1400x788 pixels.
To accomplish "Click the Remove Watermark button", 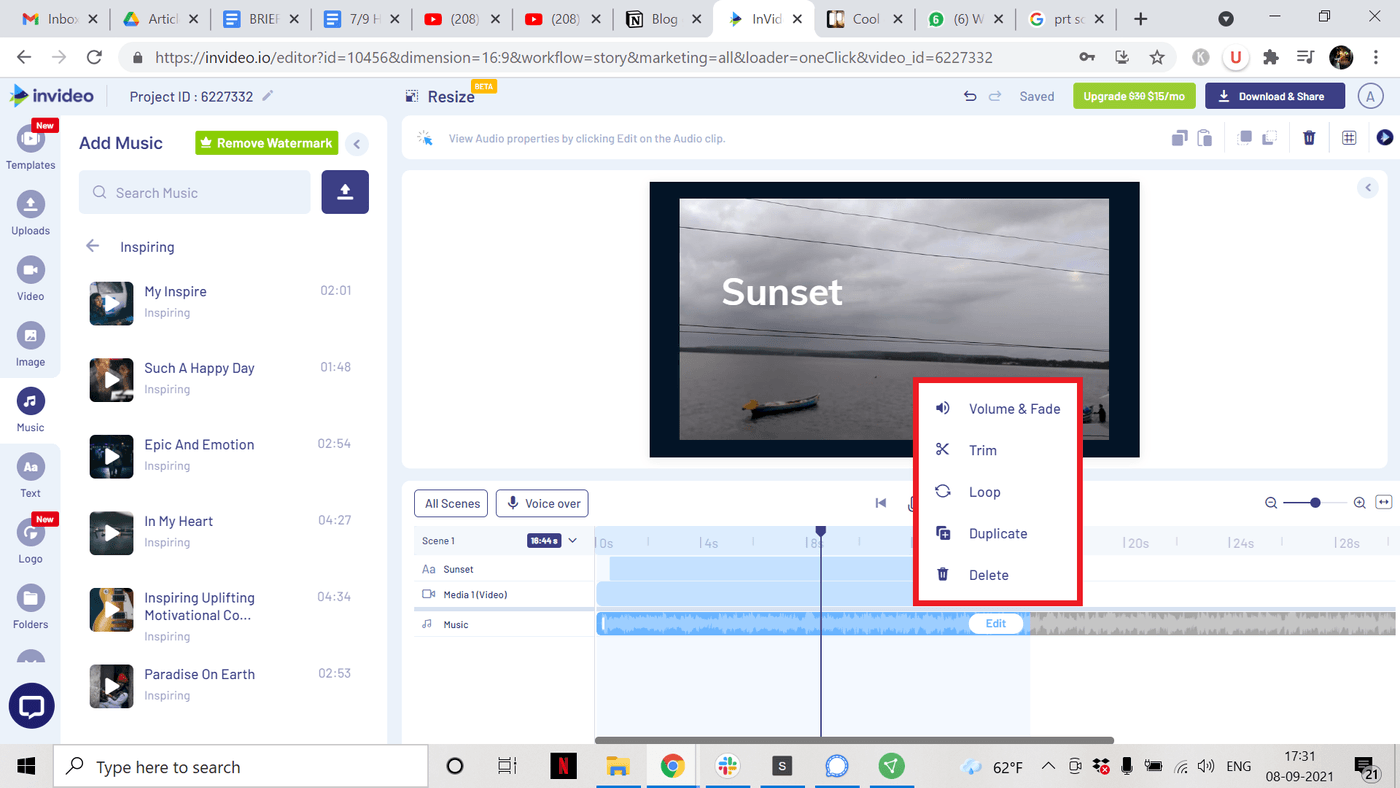I will pos(266,143).
